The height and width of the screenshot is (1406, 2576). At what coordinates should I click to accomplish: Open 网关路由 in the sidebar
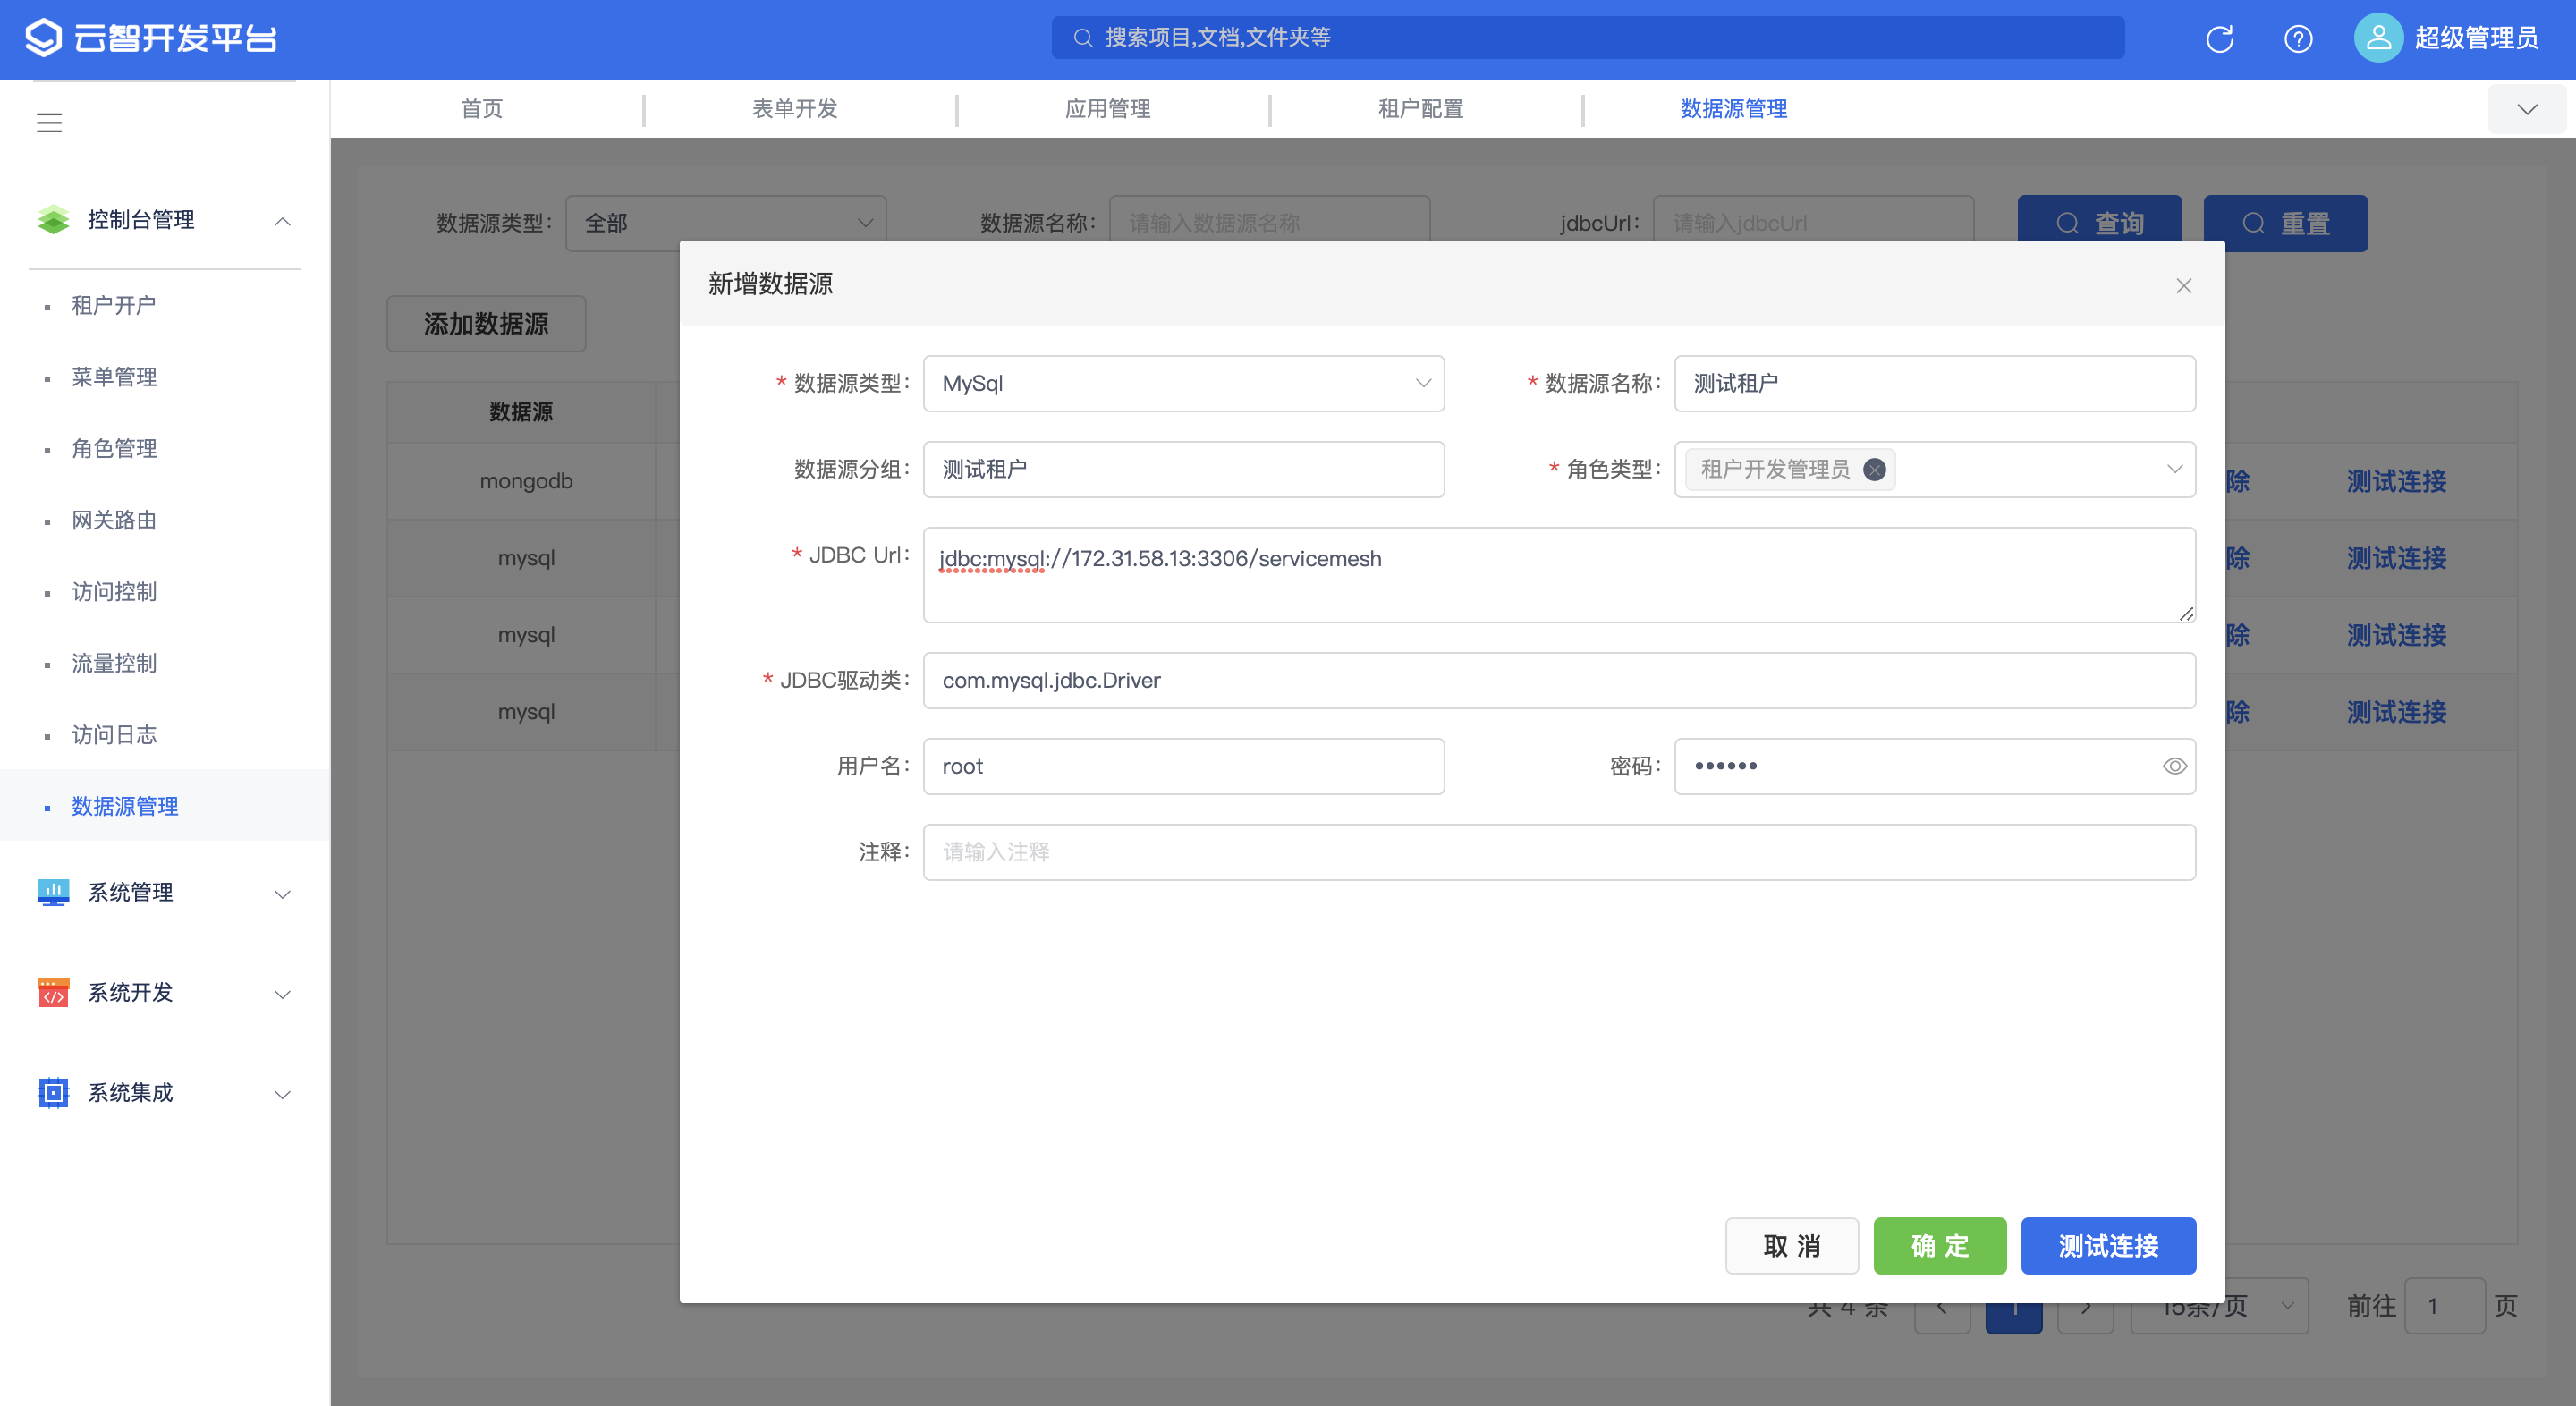tap(114, 520)
